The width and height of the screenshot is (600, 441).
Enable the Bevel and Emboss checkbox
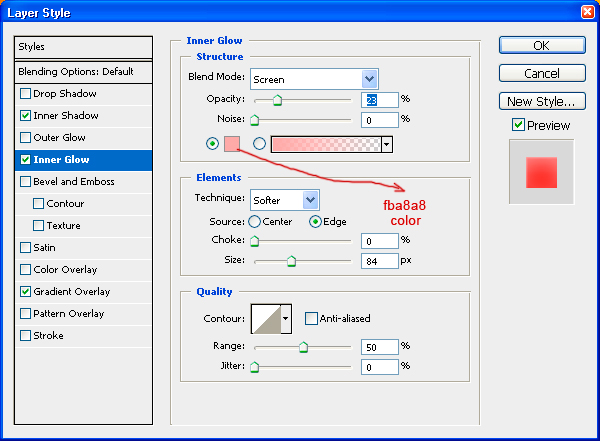click(x=25, y=181)
